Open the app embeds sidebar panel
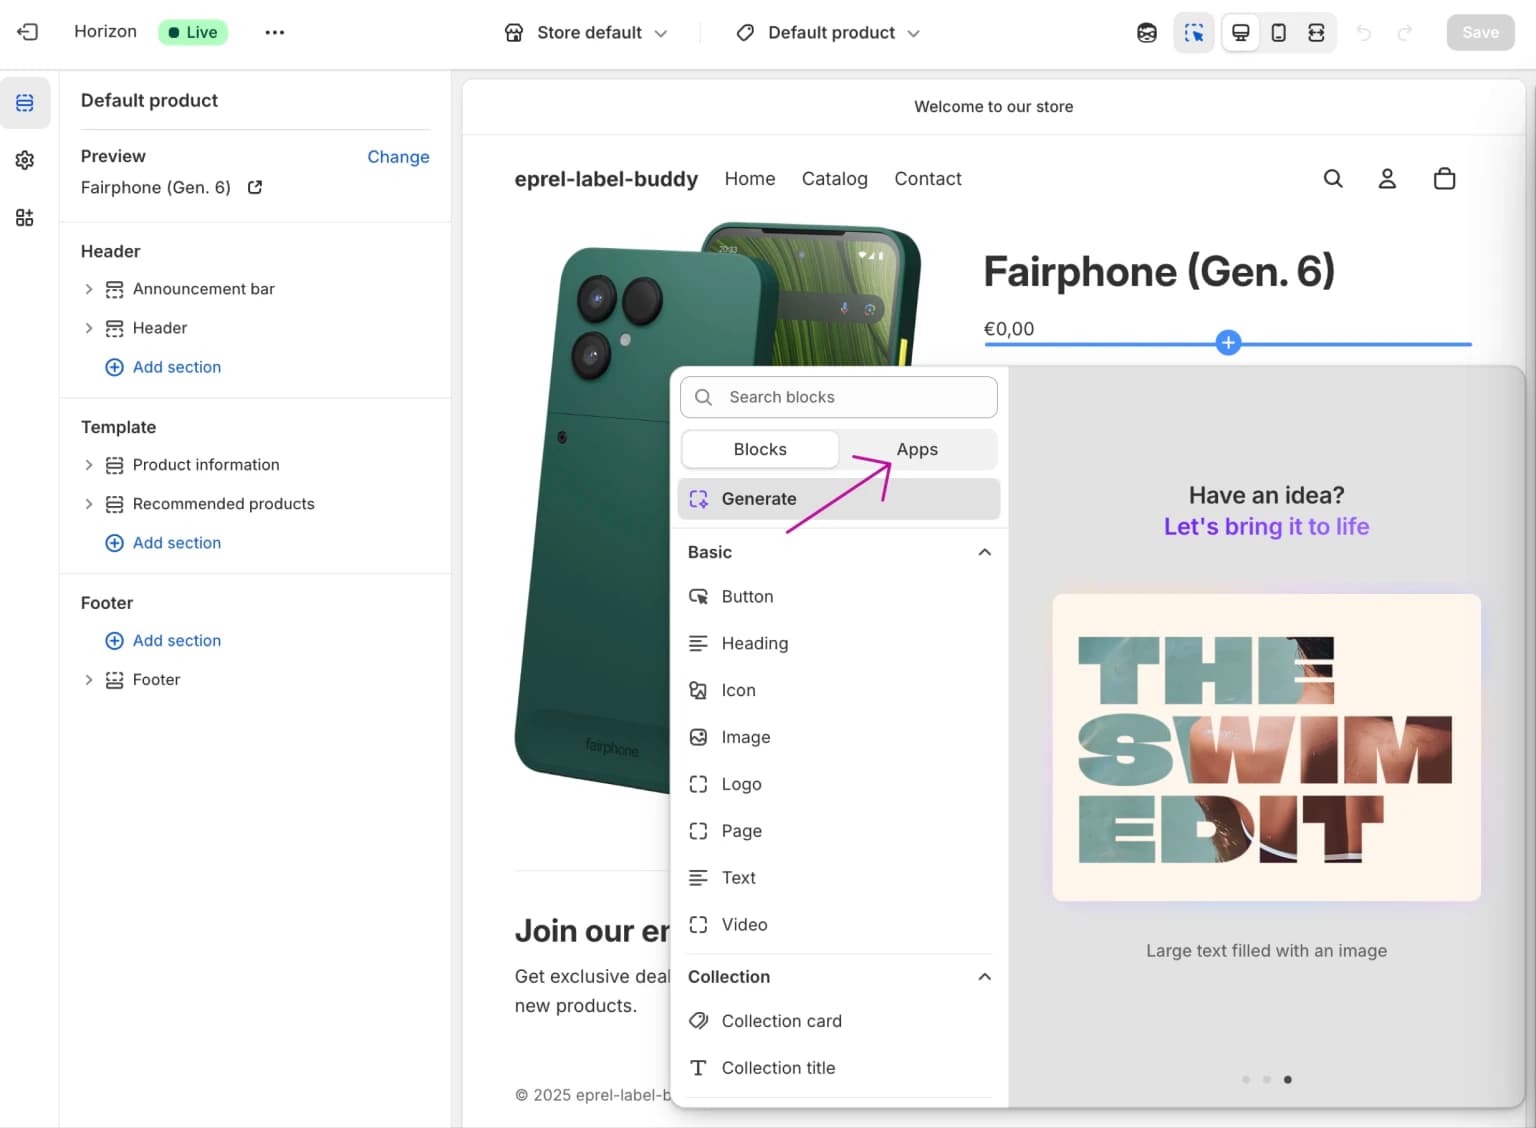The image size is (1536, 1128). click(25, 217)
